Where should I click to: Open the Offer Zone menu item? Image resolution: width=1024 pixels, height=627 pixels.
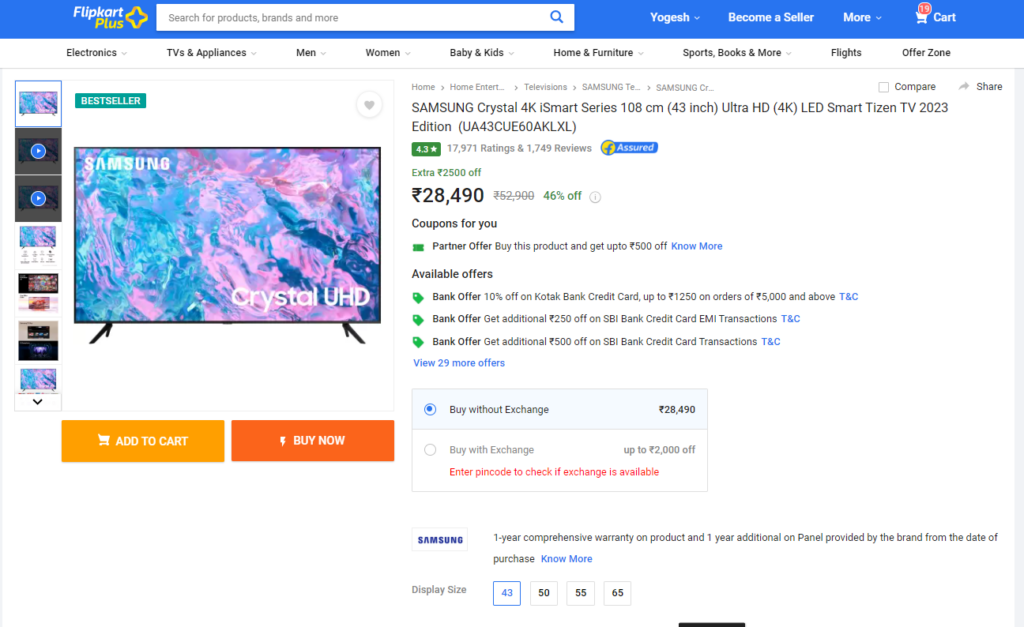click(x=926, y=53)
